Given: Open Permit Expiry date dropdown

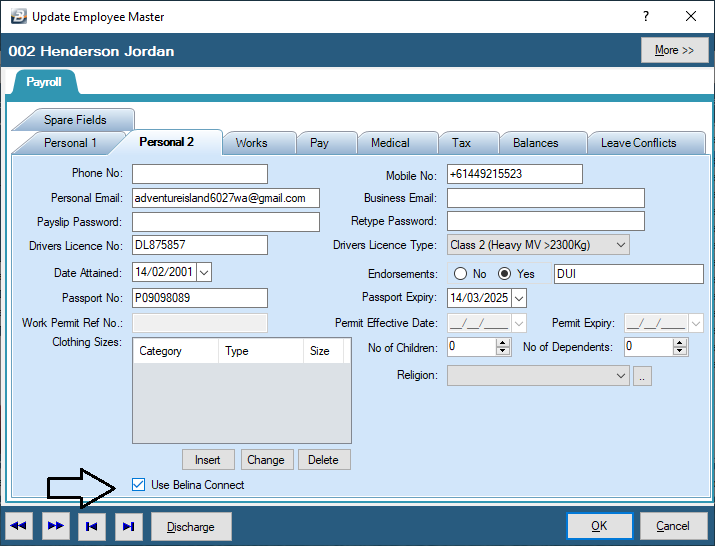Looking at the screenshot, I should 696,324.
